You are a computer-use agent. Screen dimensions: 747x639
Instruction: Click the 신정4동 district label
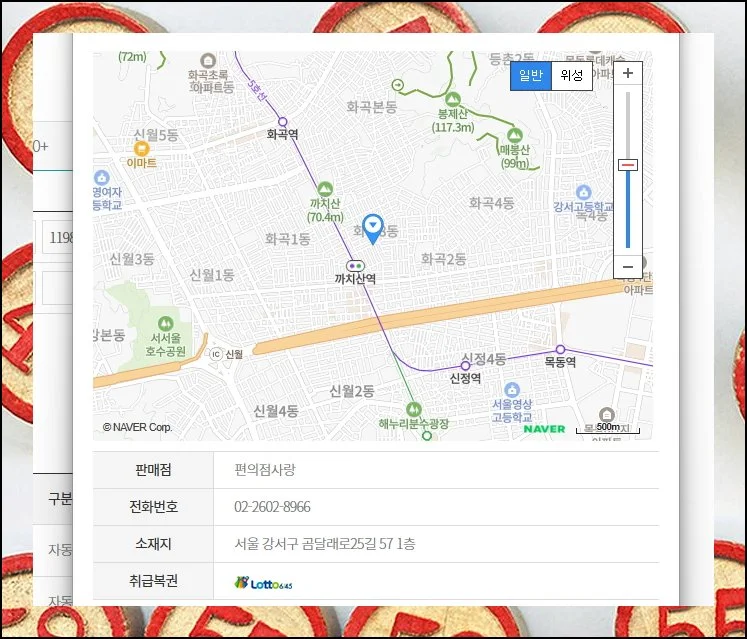(x=484, y=359)
